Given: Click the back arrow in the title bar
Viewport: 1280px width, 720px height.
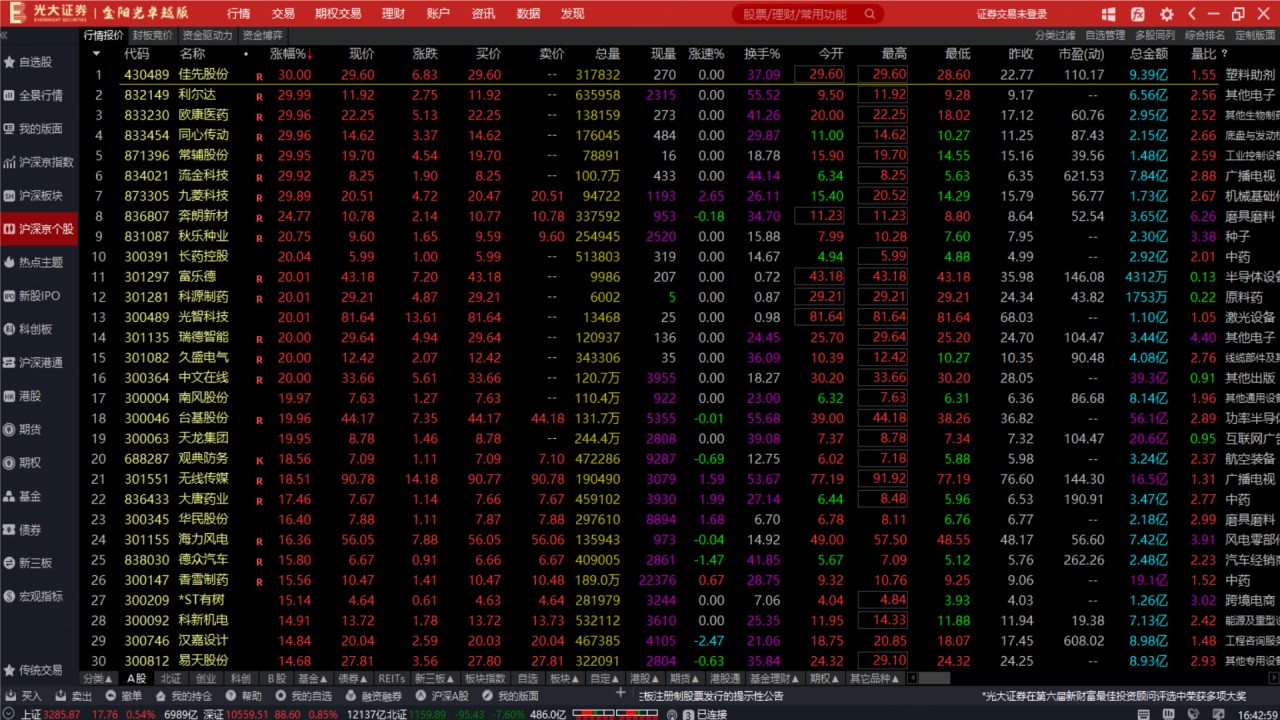Looking at the screenshot, I should tap(1191, 14).
